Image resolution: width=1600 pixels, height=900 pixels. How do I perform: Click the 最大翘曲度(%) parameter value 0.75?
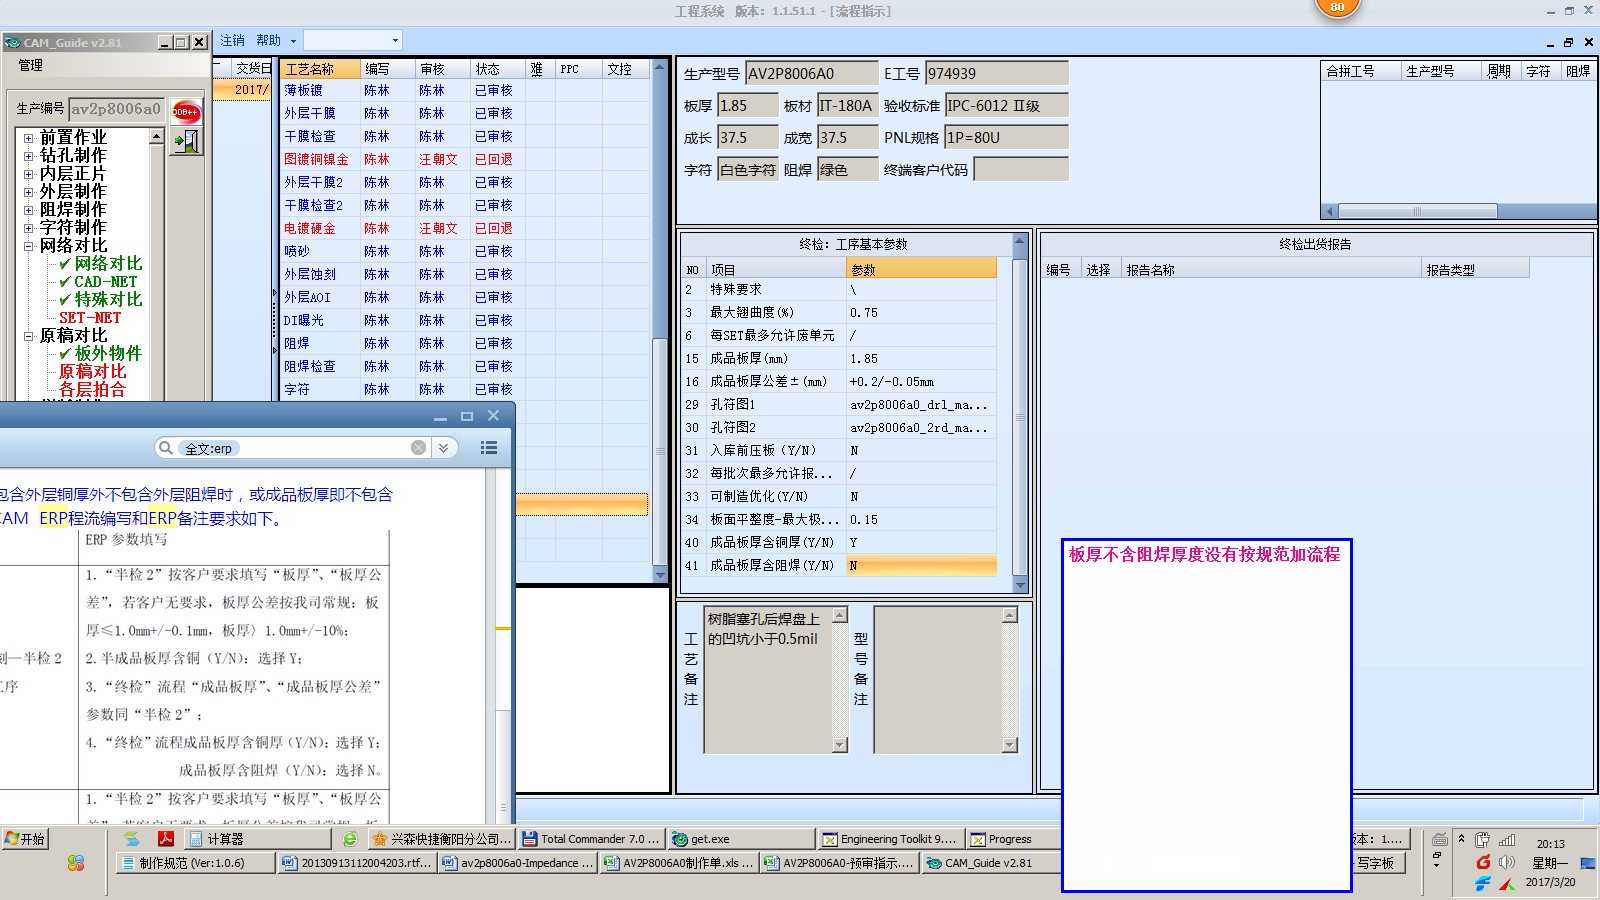click(x=921, y=313)
